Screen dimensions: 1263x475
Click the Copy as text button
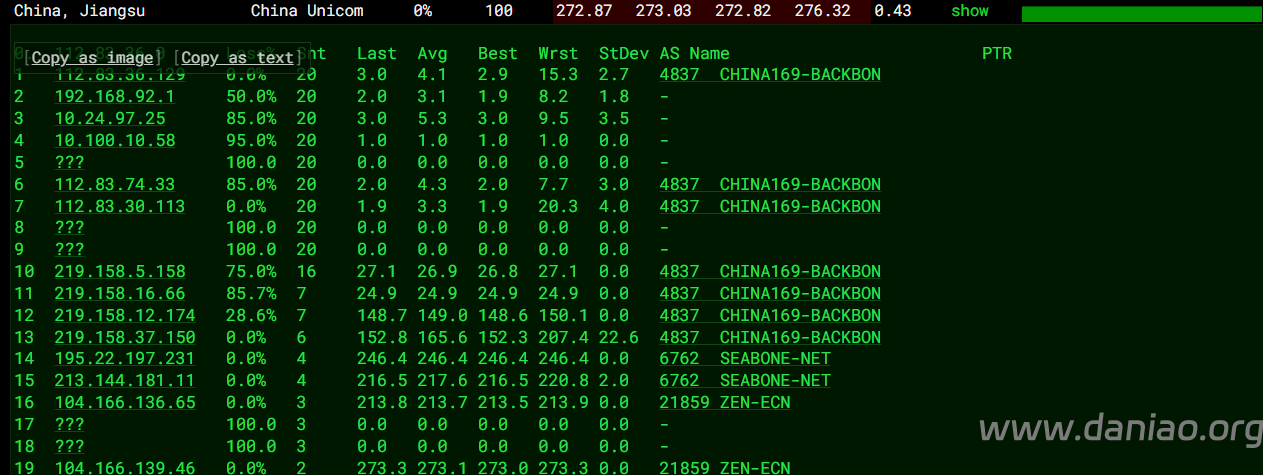[237, 58]
